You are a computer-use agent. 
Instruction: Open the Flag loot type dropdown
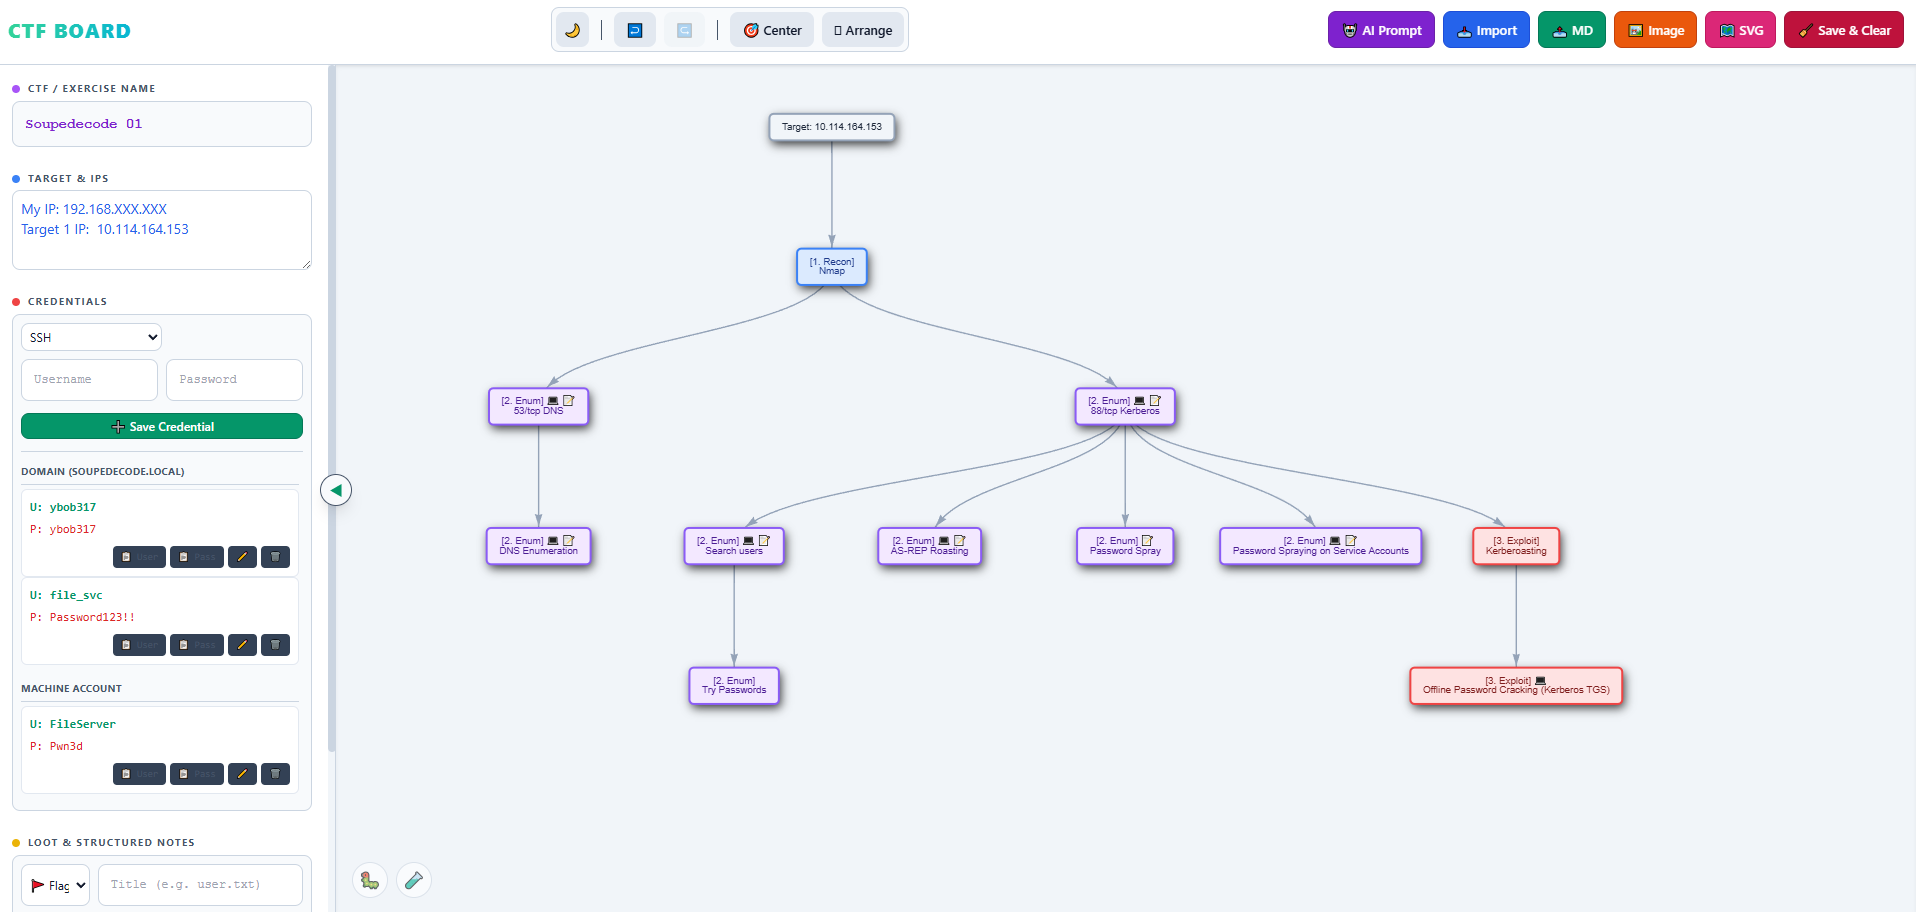56,885
